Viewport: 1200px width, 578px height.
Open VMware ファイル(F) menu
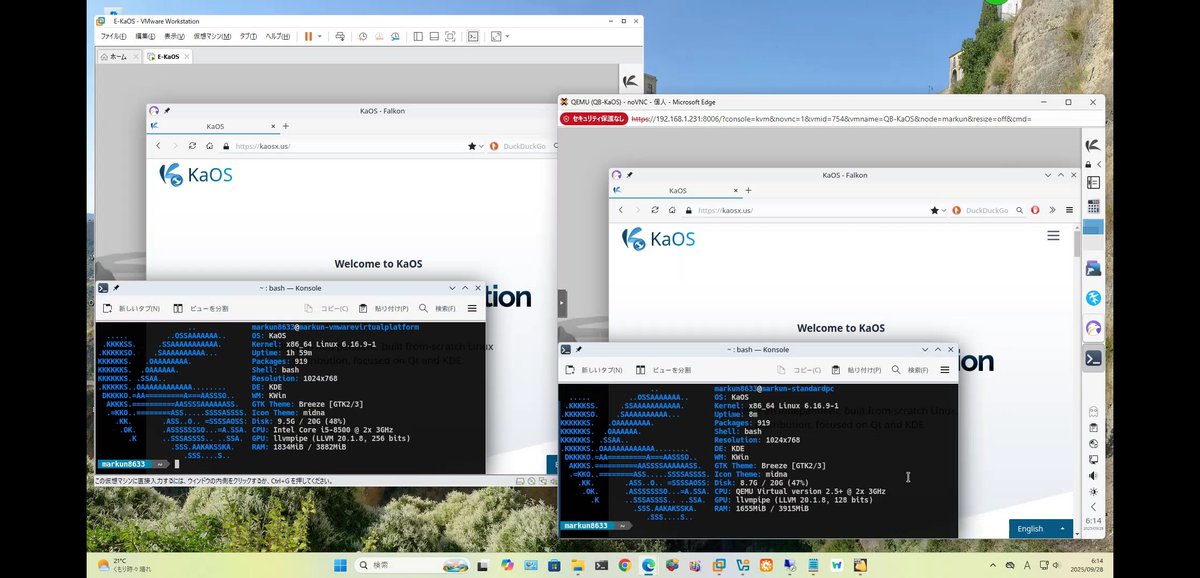click(114, 36)
